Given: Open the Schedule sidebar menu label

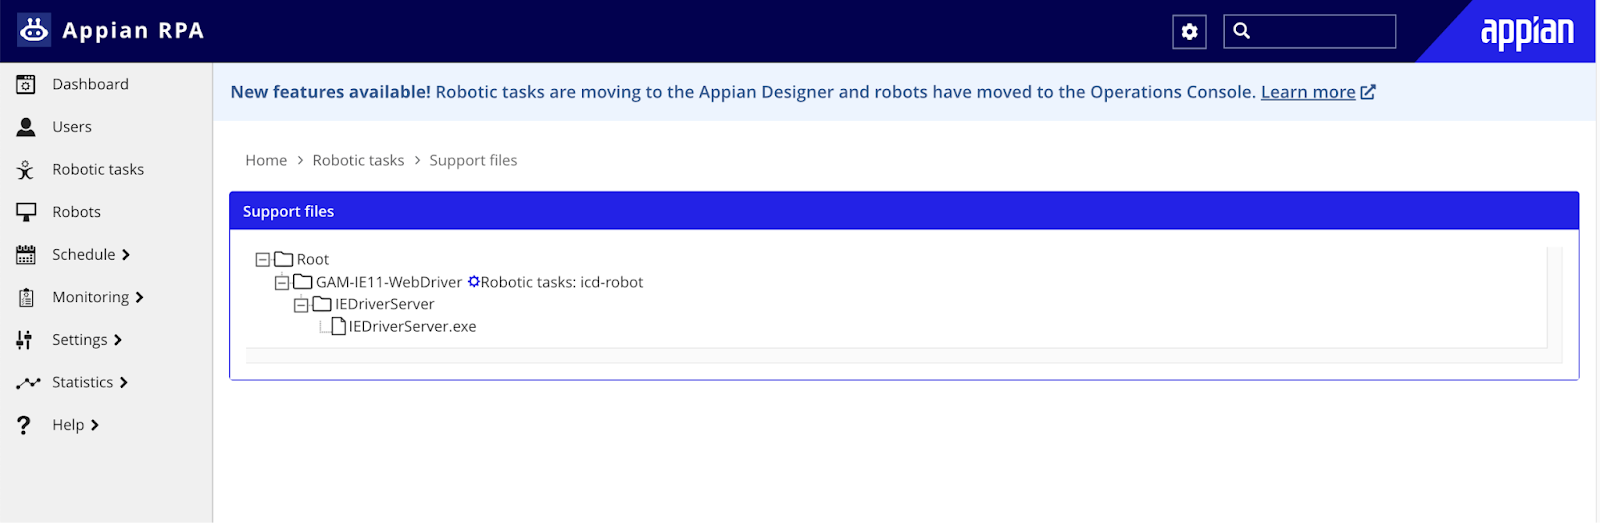Looking at the screenshot, I should (84, 254).
